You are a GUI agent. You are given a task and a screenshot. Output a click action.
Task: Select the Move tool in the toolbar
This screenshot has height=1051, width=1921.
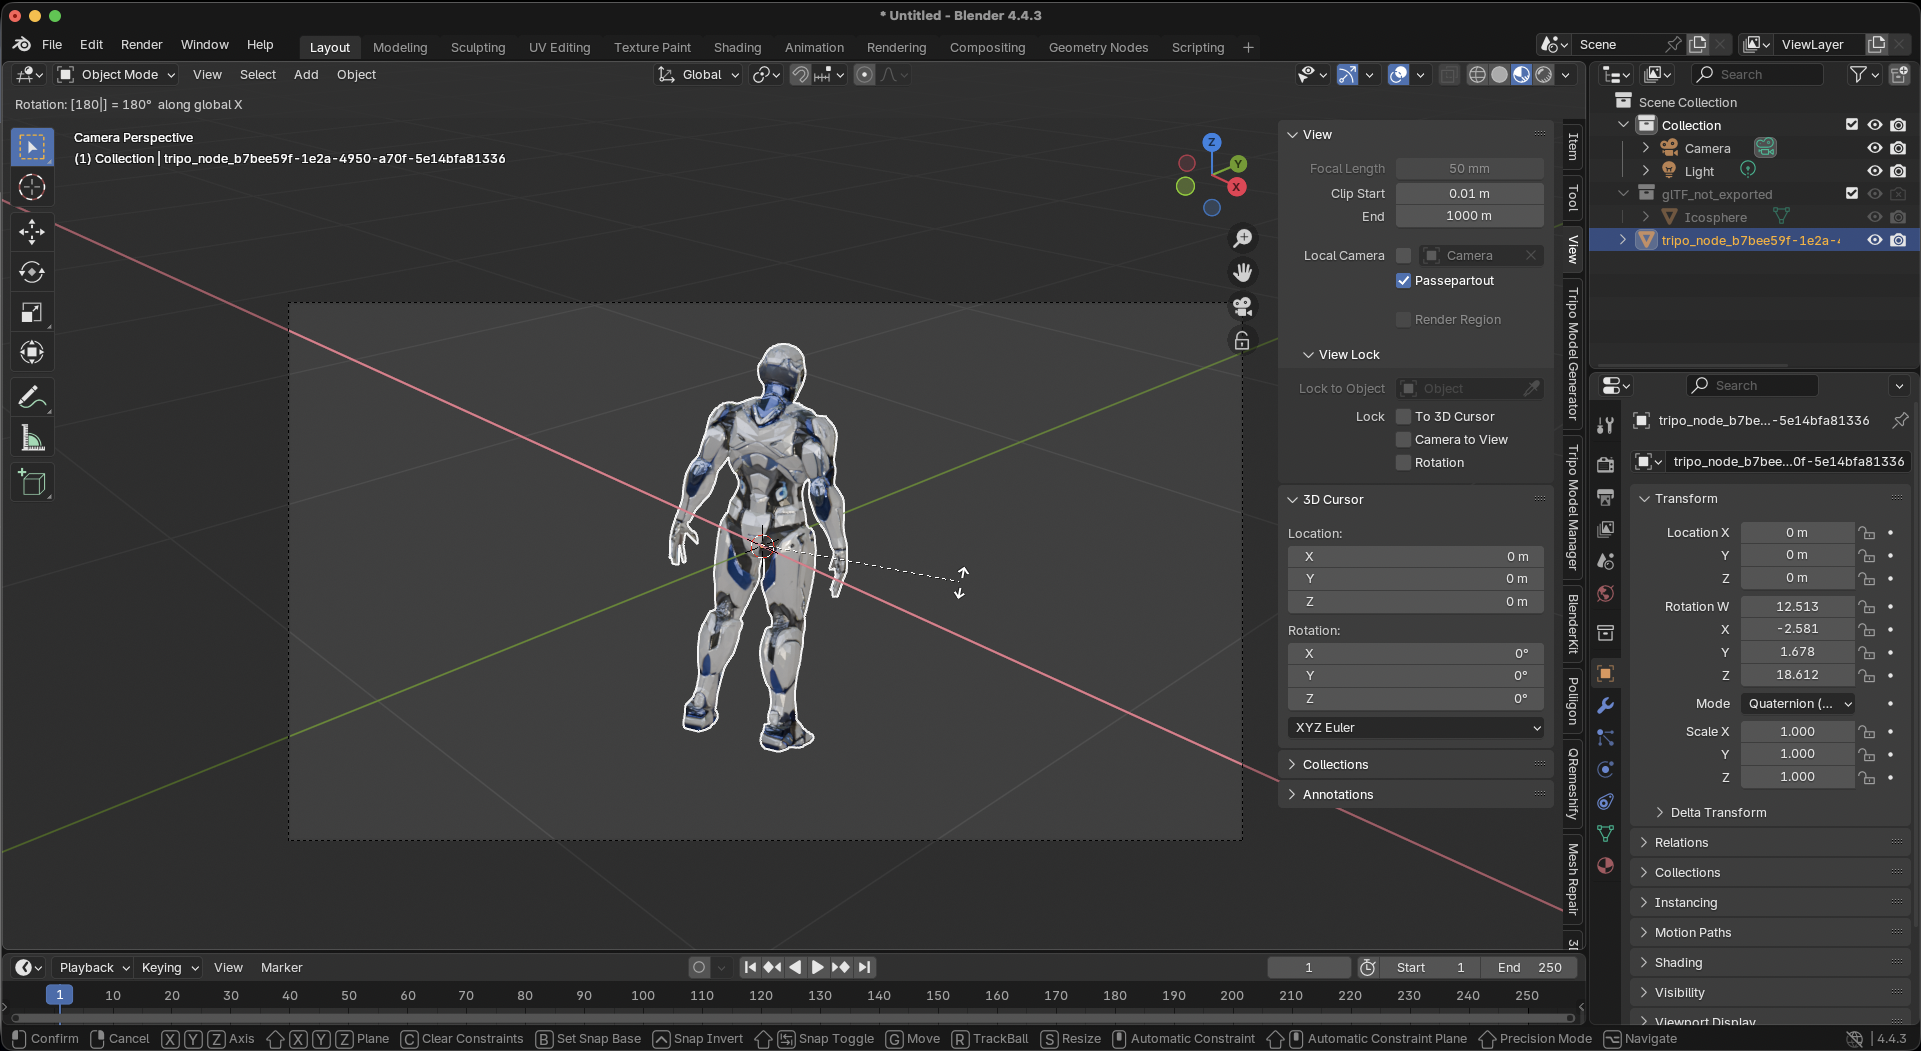(x=32, y=232)
